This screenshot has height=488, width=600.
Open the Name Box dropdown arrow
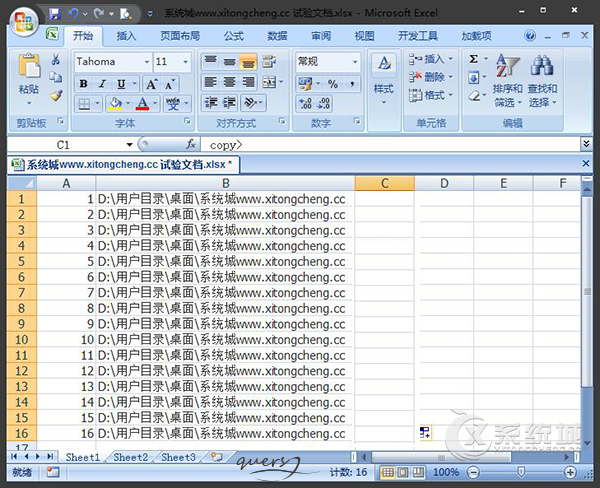click(129, 145)
